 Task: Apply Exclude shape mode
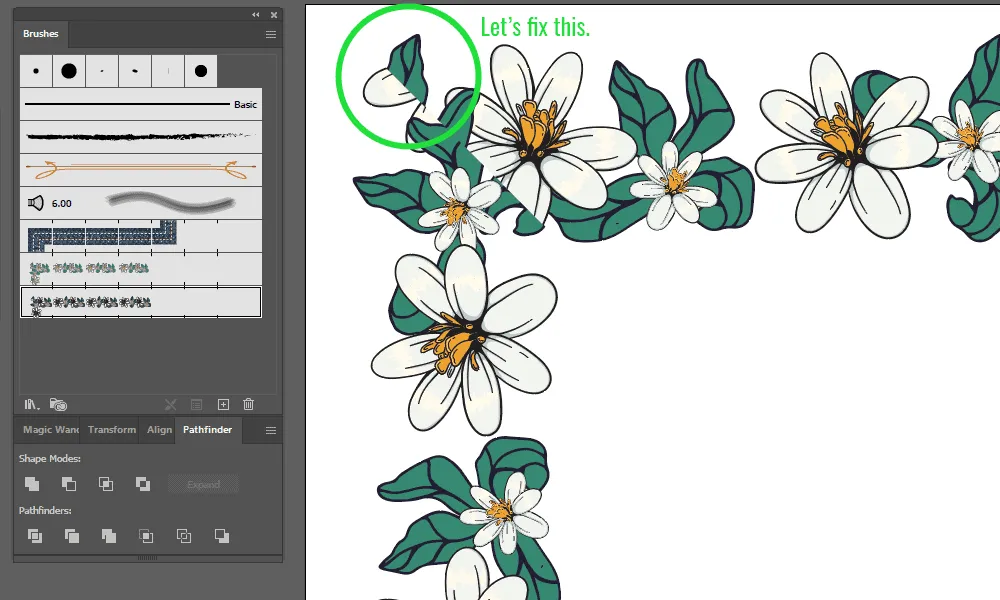[143, 484]
